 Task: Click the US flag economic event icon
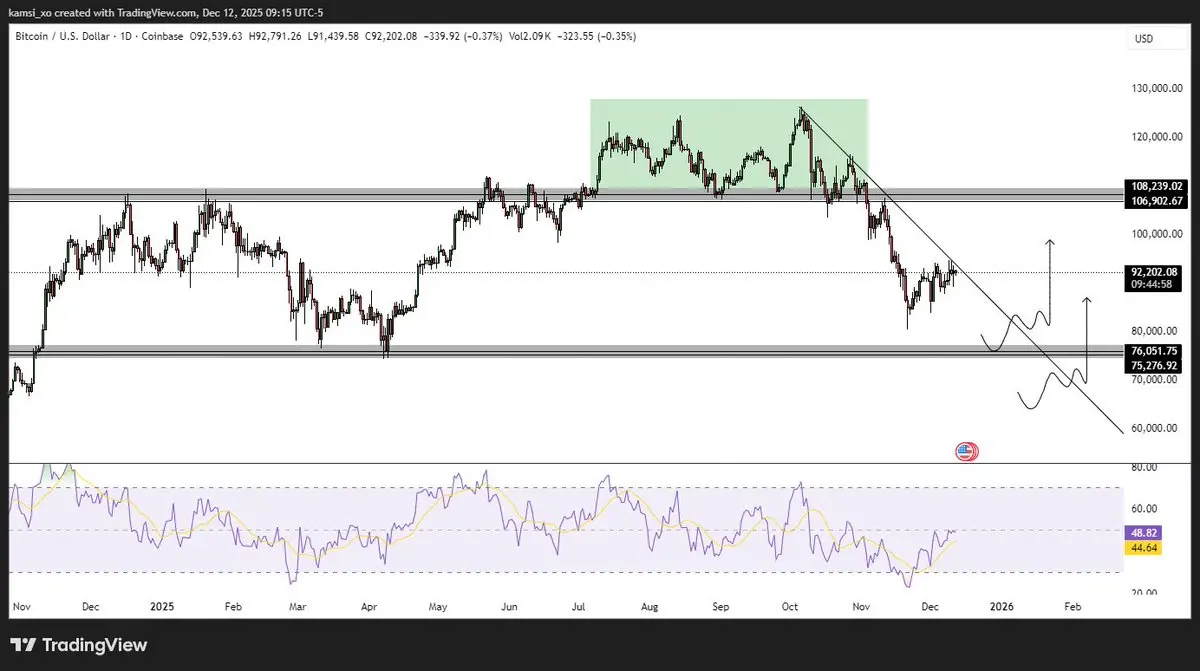coord(966,451)
